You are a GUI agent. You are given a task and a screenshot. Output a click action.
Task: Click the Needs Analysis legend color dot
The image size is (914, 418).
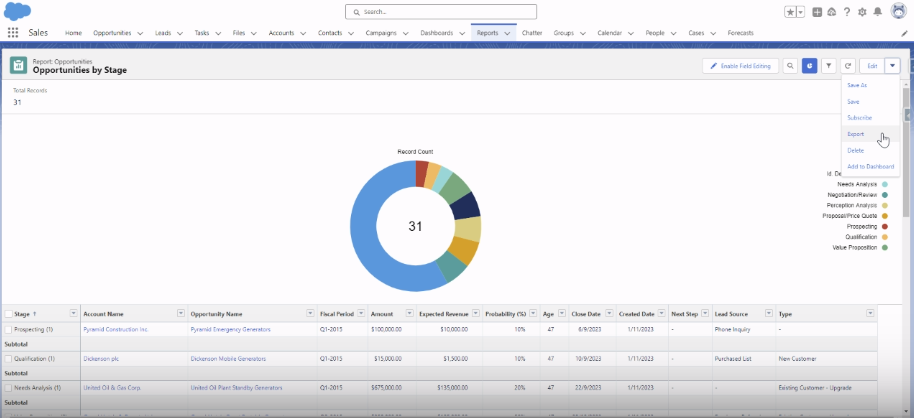click(885, 184)
